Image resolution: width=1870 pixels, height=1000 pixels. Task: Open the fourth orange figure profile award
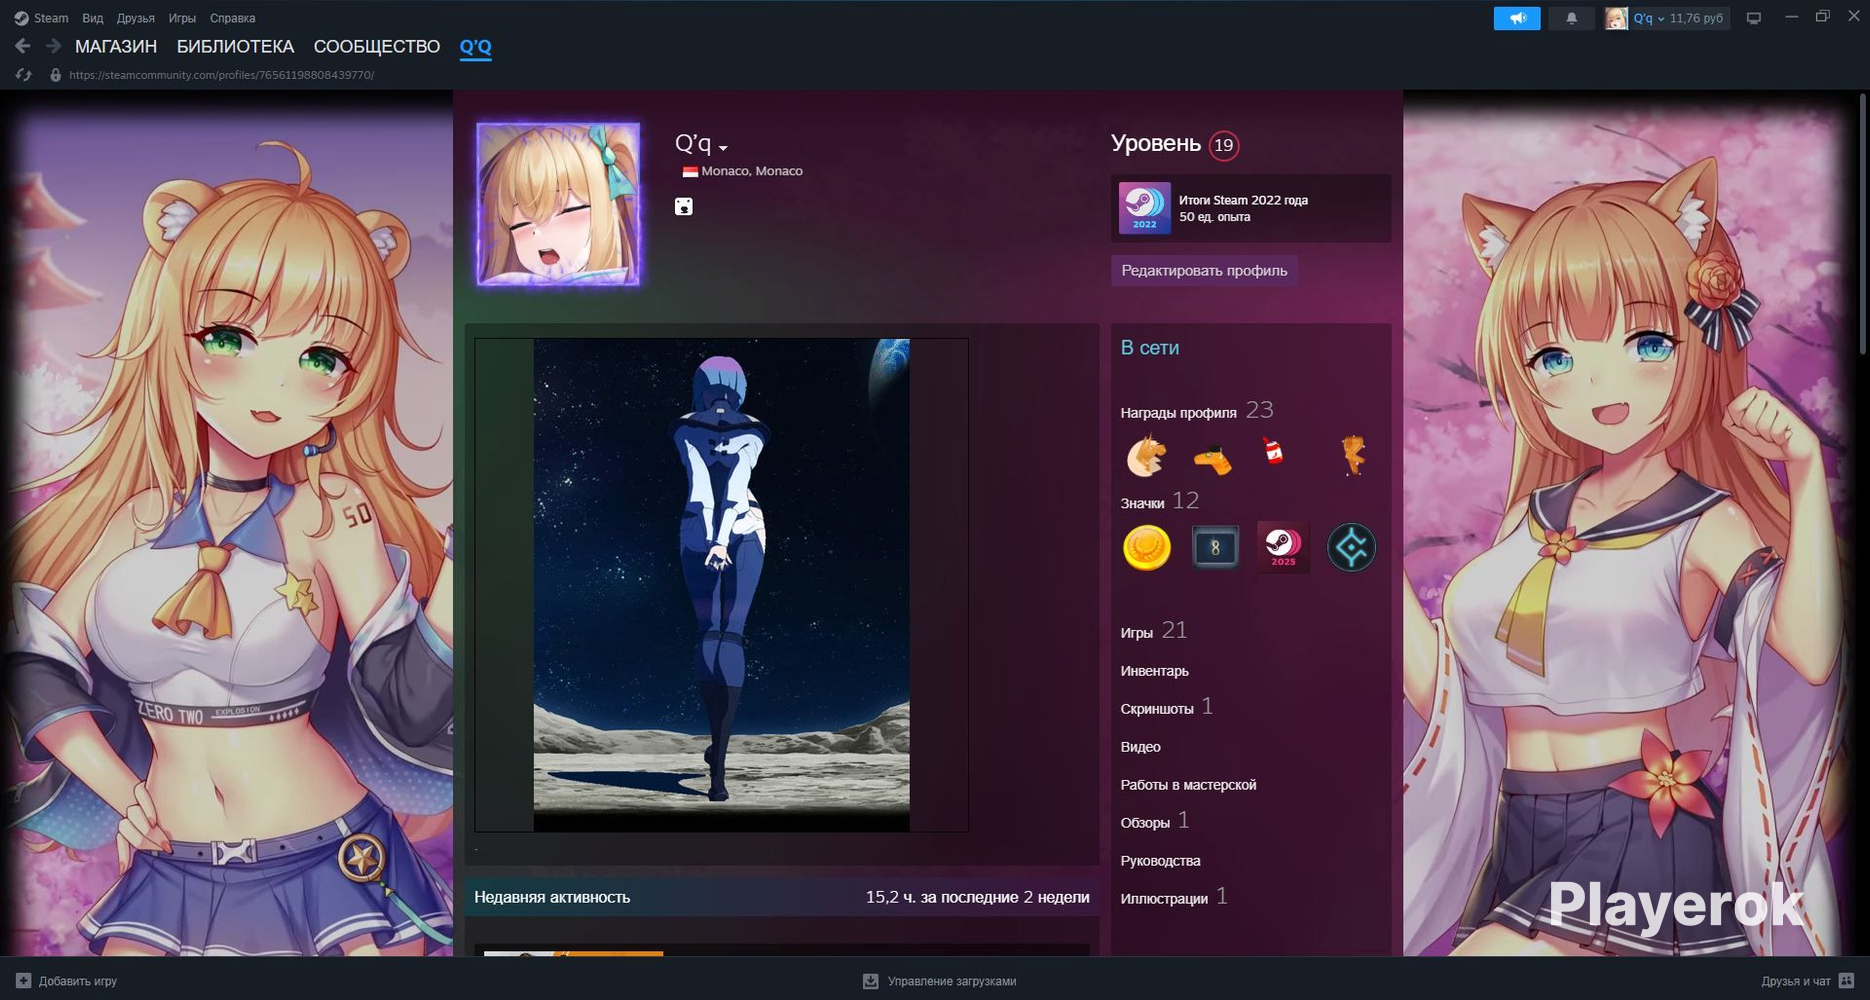(1352, 456)
